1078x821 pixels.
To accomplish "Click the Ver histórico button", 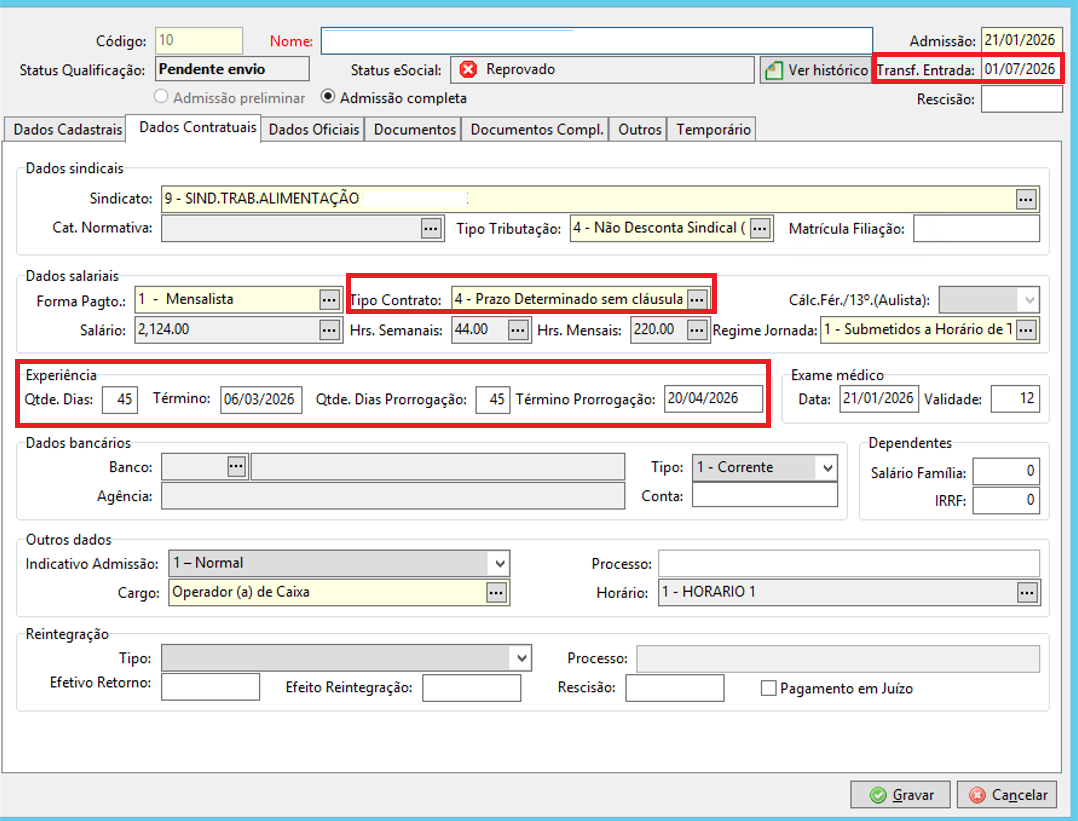I will click(816, 70).
